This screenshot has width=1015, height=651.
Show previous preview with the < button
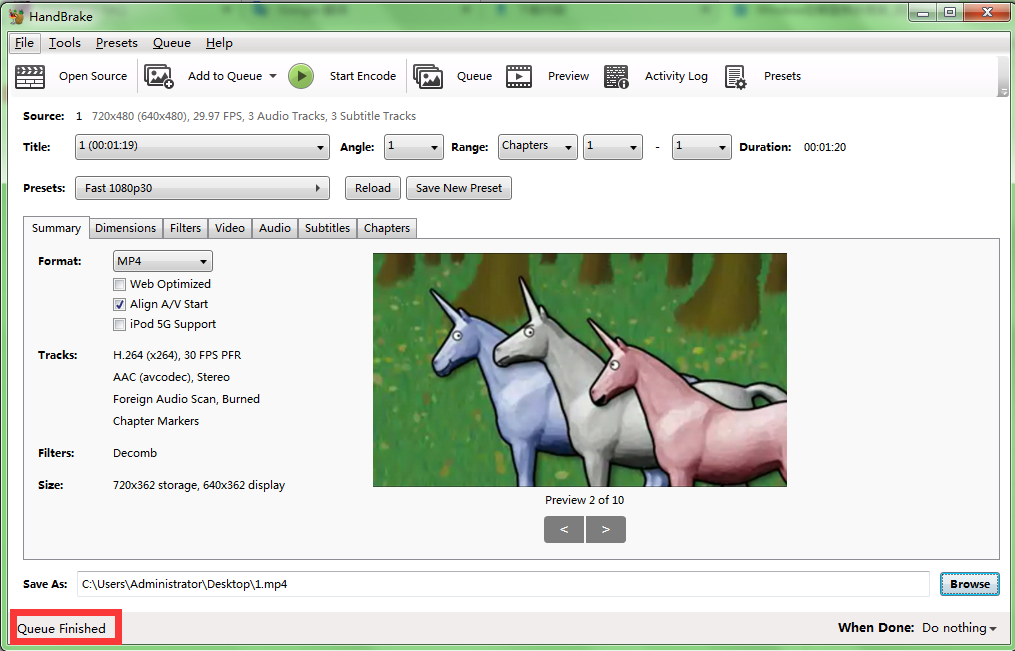click(x=564, y=529)
